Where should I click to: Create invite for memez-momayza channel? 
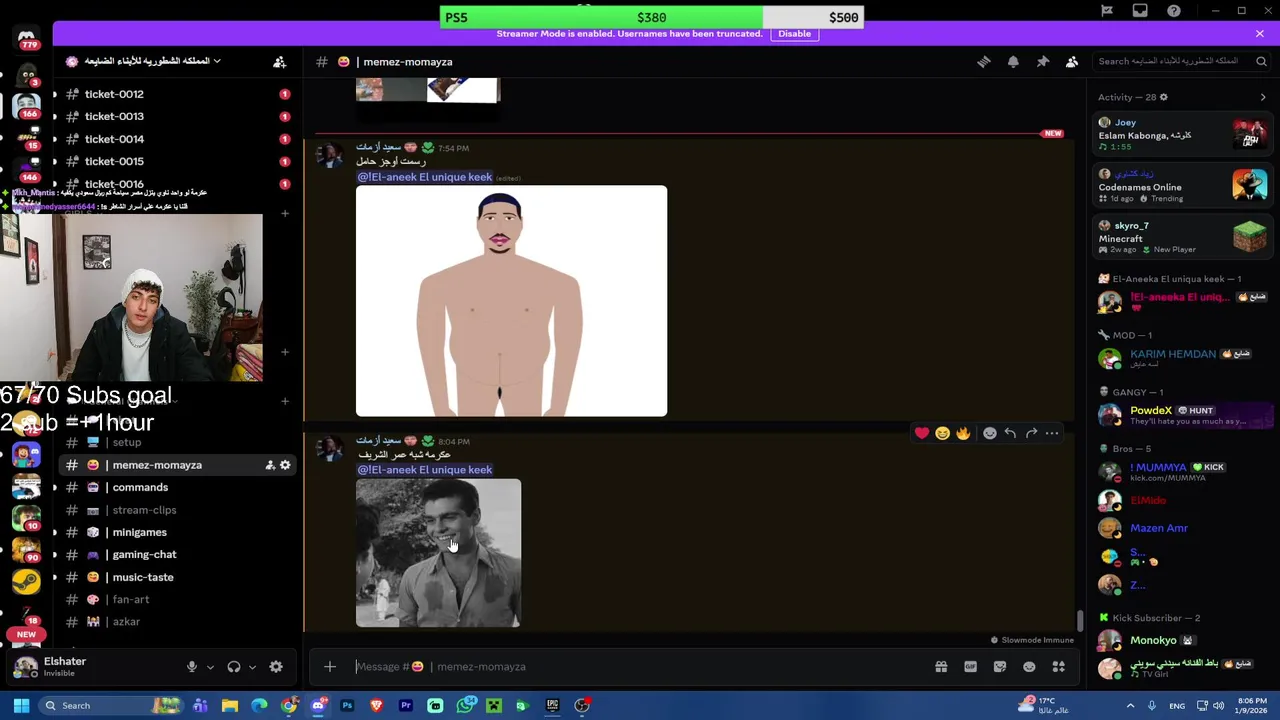click(x=270, y=465)
